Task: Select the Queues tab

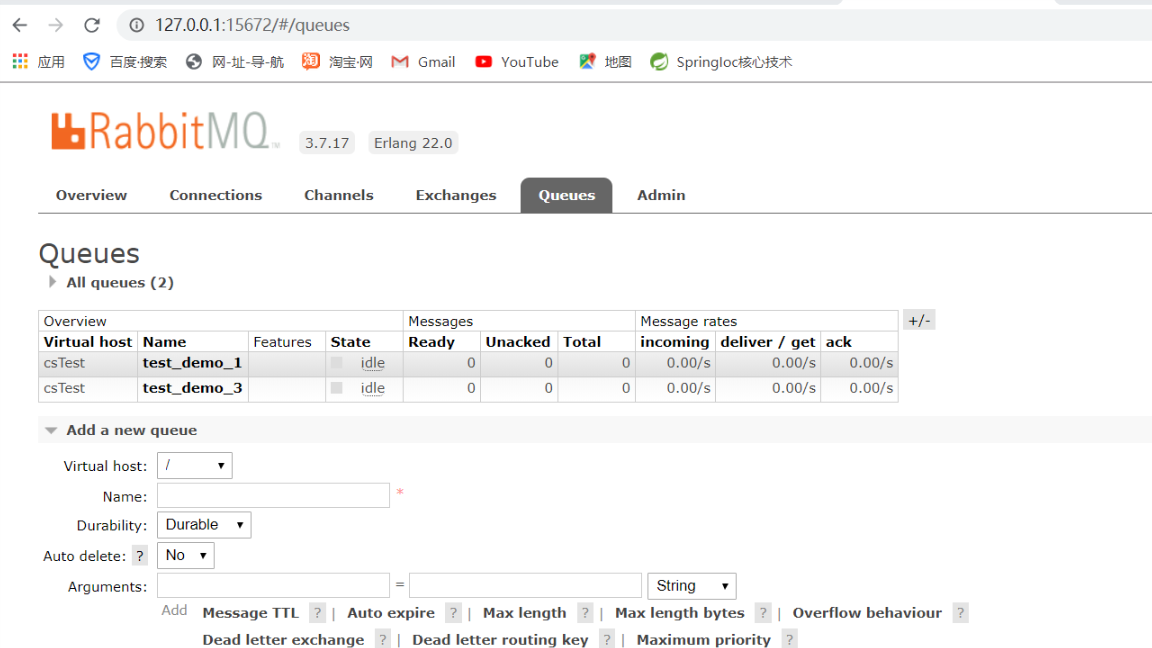Action: [x=566, y=195]
